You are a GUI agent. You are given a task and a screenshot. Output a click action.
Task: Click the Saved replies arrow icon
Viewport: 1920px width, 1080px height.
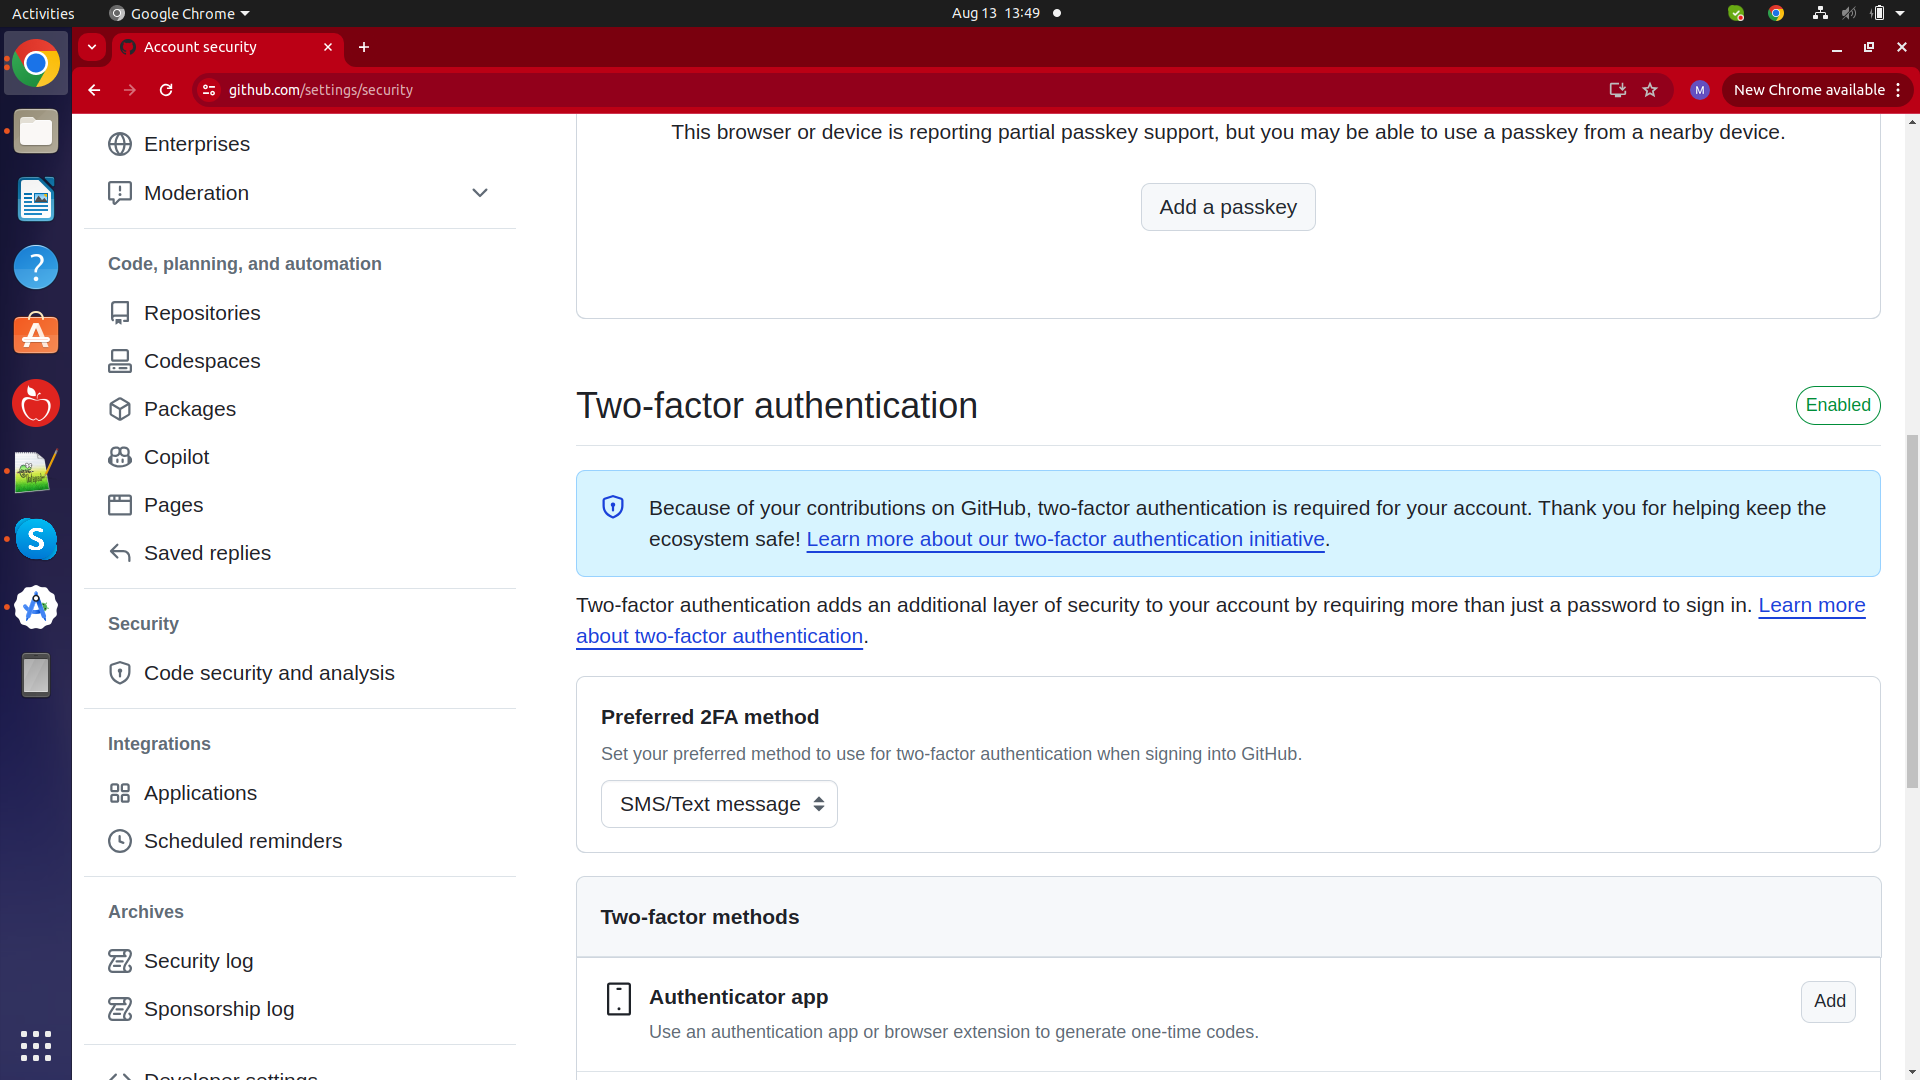point(120,553)
